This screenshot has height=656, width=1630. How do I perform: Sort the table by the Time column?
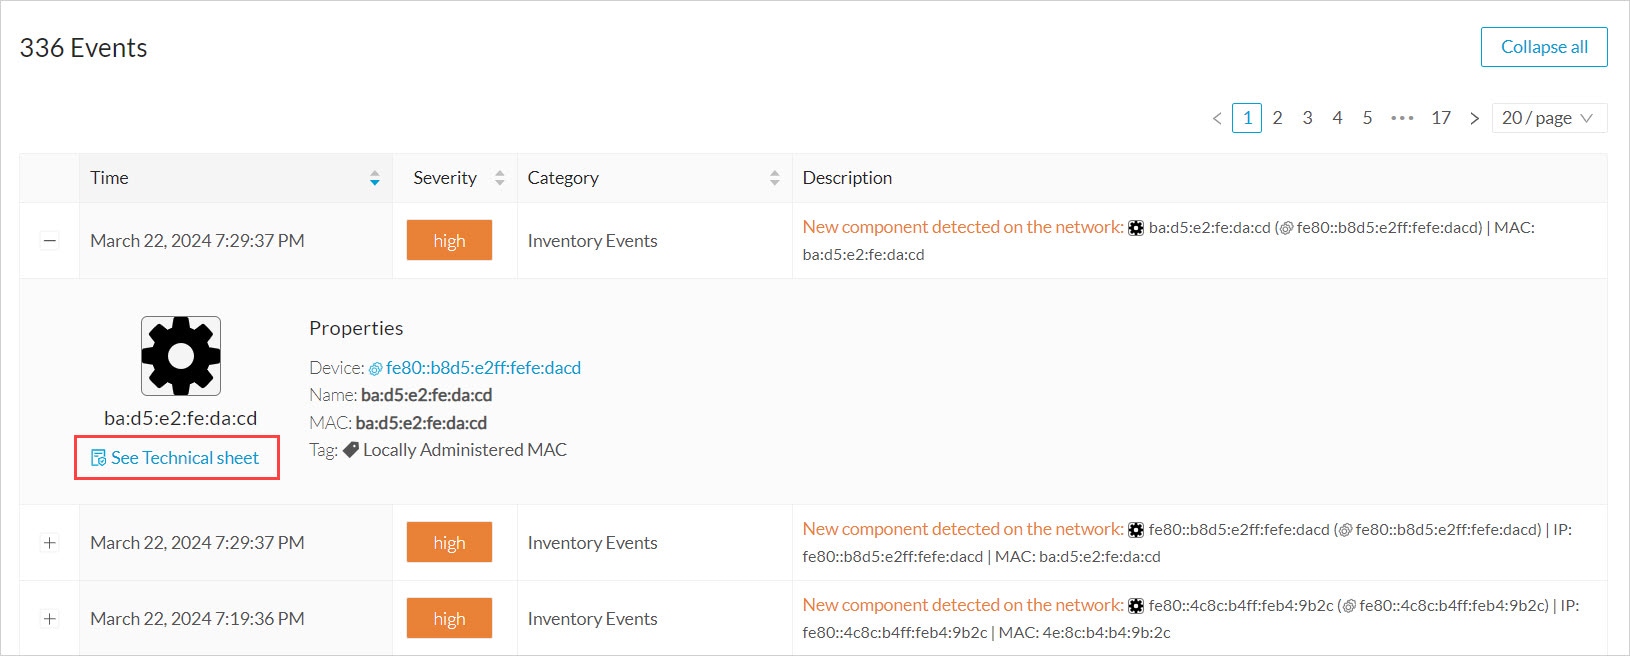374,178
